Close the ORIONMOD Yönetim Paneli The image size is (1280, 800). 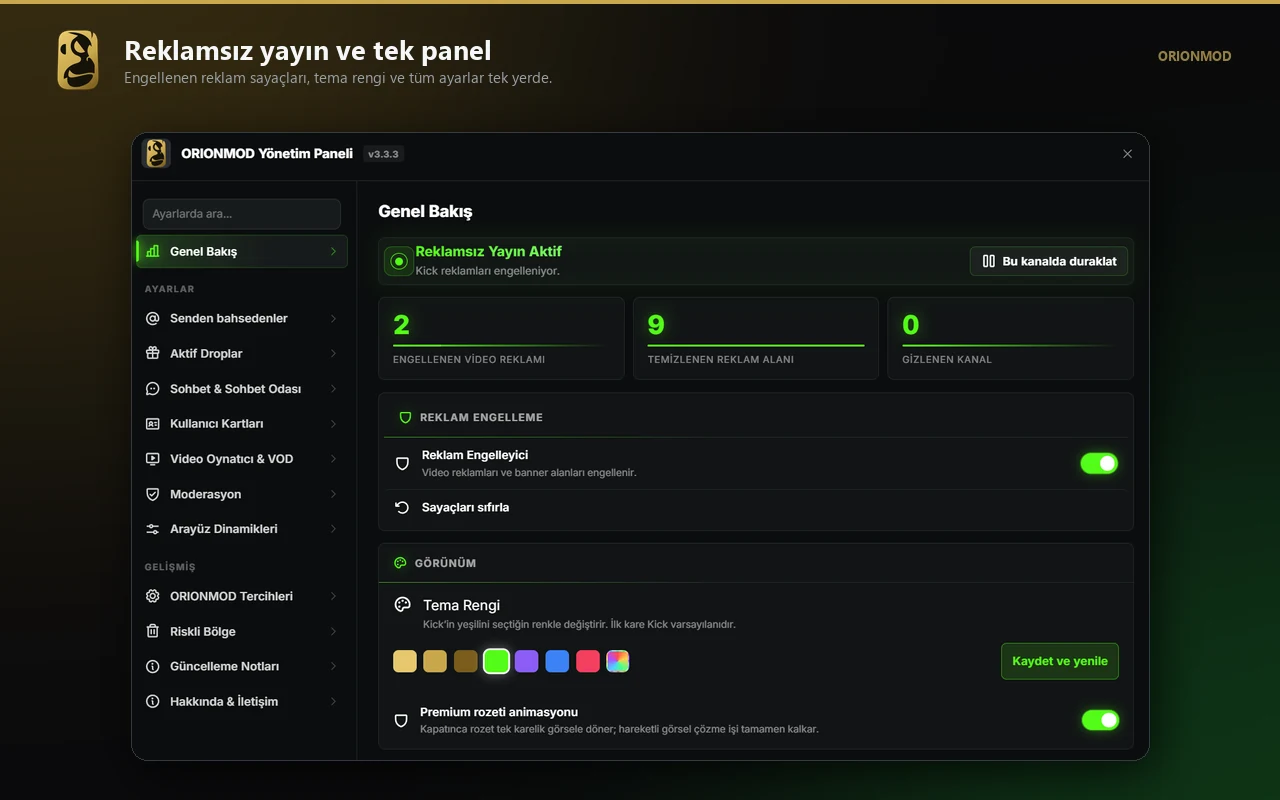click(x=1127, y=154)
